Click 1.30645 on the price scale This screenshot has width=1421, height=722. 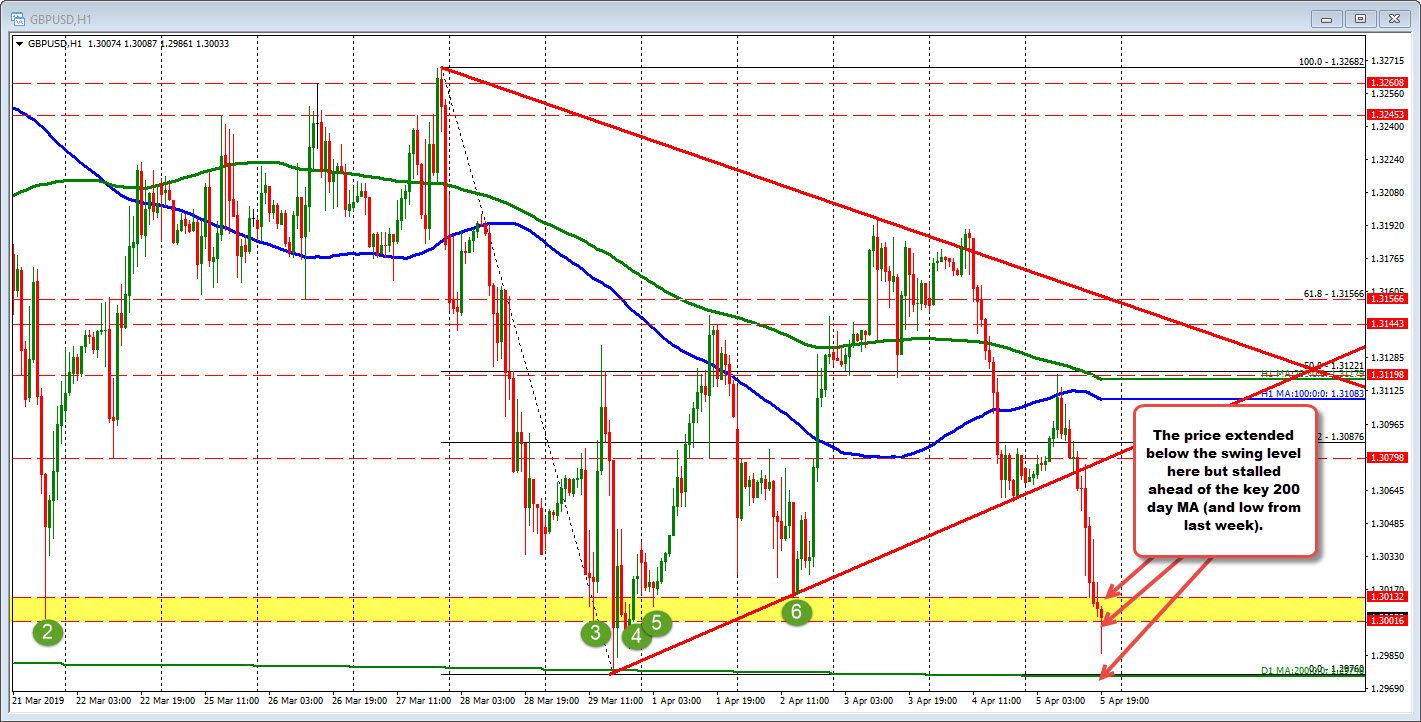[1388, 490]
